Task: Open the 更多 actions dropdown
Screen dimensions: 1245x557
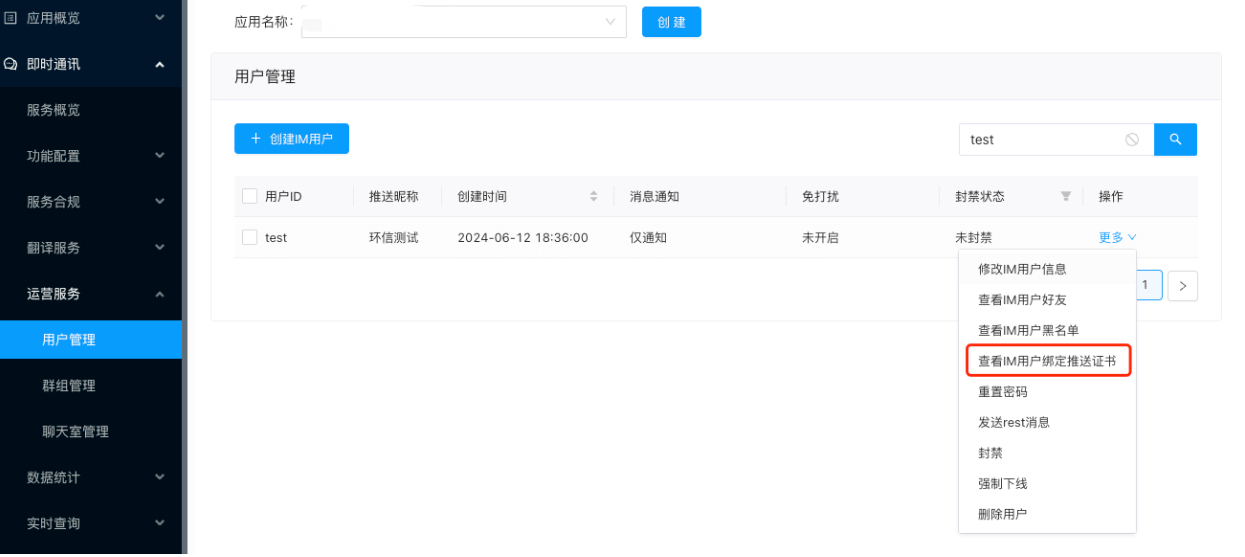Action: pyautogui.click(x=1117, y=237)
